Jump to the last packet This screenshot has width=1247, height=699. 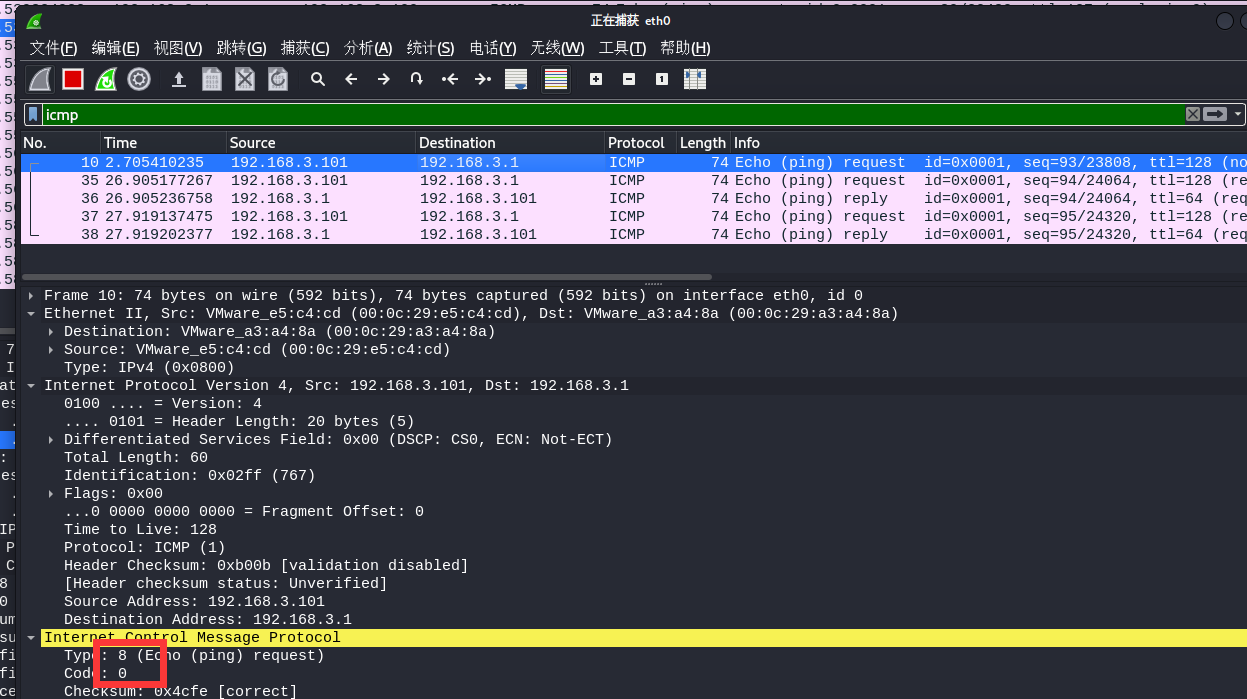pyautogui.click(x=483, y=79)
